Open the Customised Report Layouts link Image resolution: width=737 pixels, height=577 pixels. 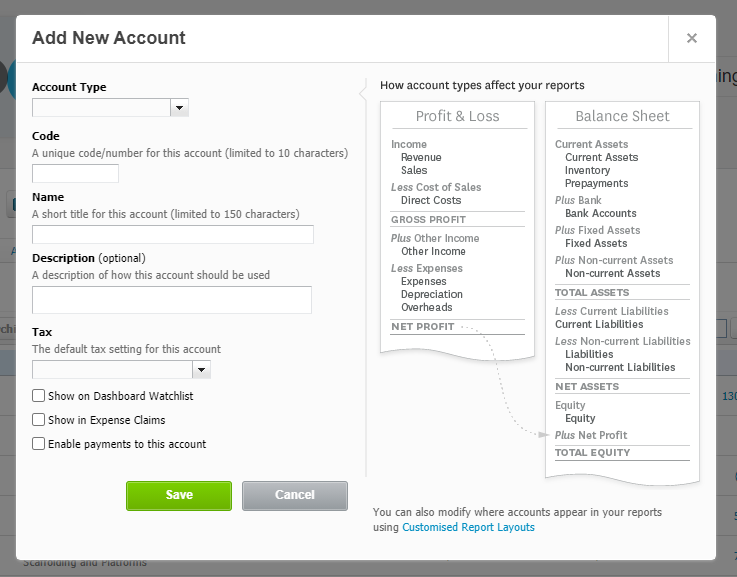(x=468, y=527)
